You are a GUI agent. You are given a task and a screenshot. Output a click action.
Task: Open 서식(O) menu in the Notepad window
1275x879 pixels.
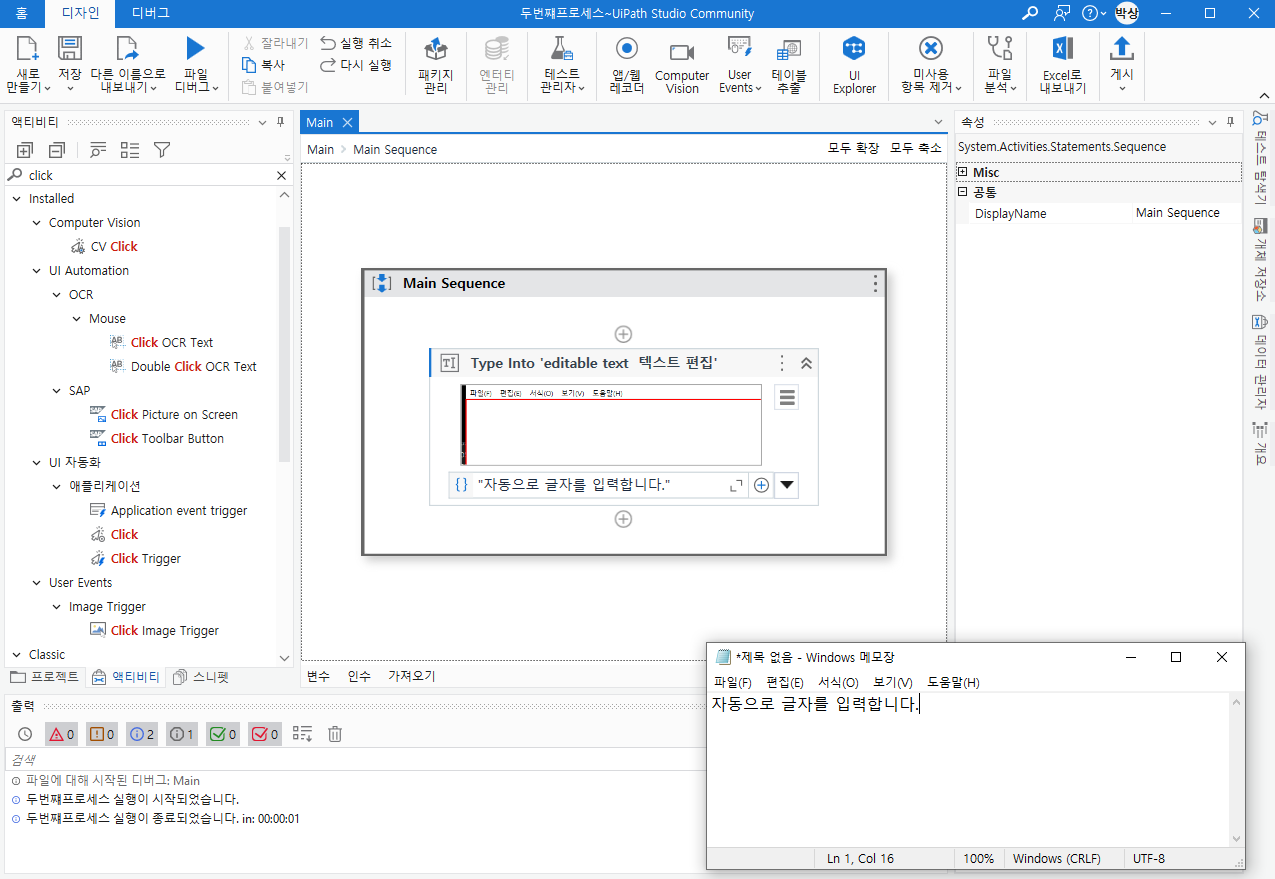[838, 682]
